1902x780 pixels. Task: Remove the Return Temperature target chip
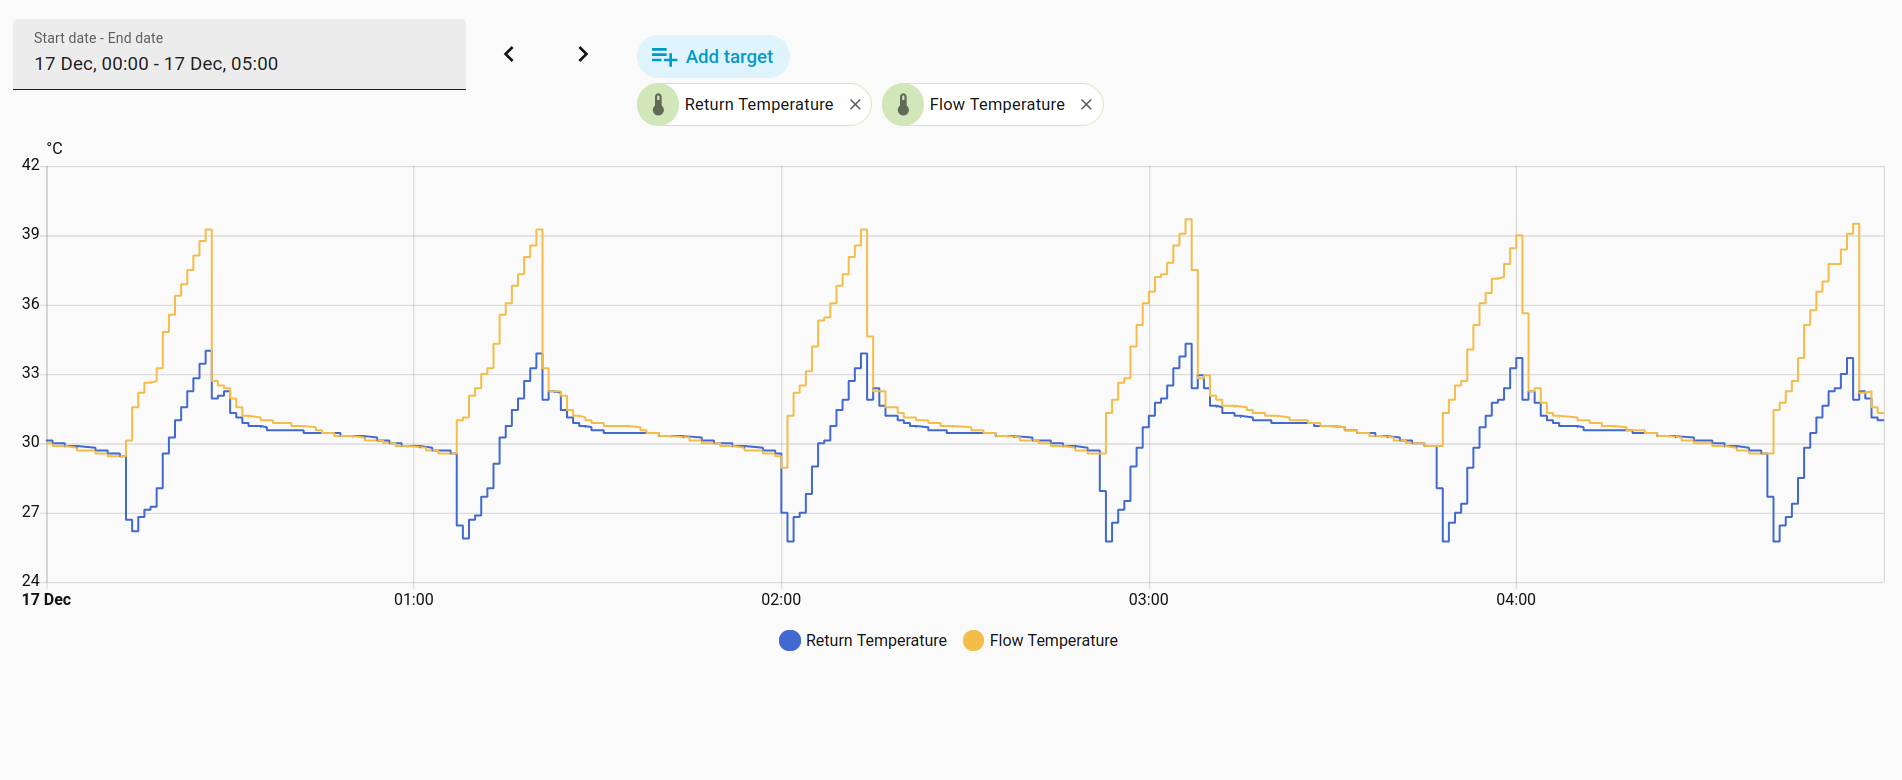click(855, 104)
